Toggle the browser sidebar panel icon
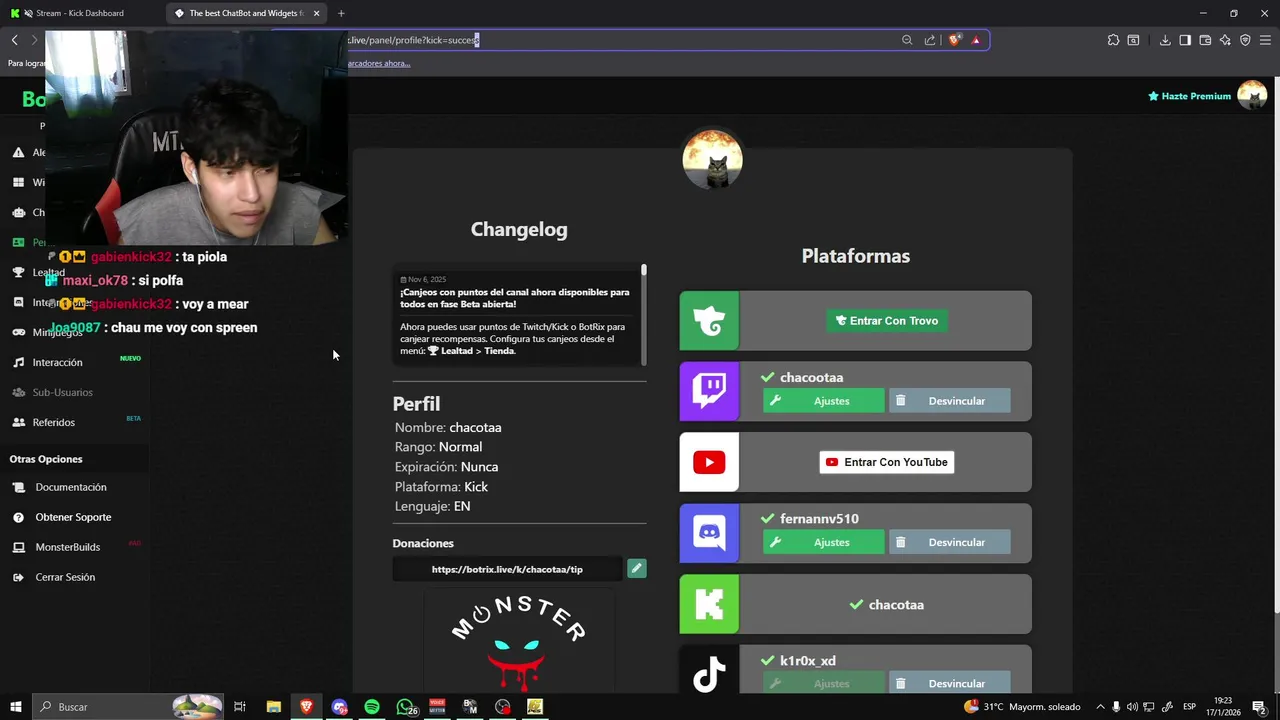 click(x=1185, y=40)
